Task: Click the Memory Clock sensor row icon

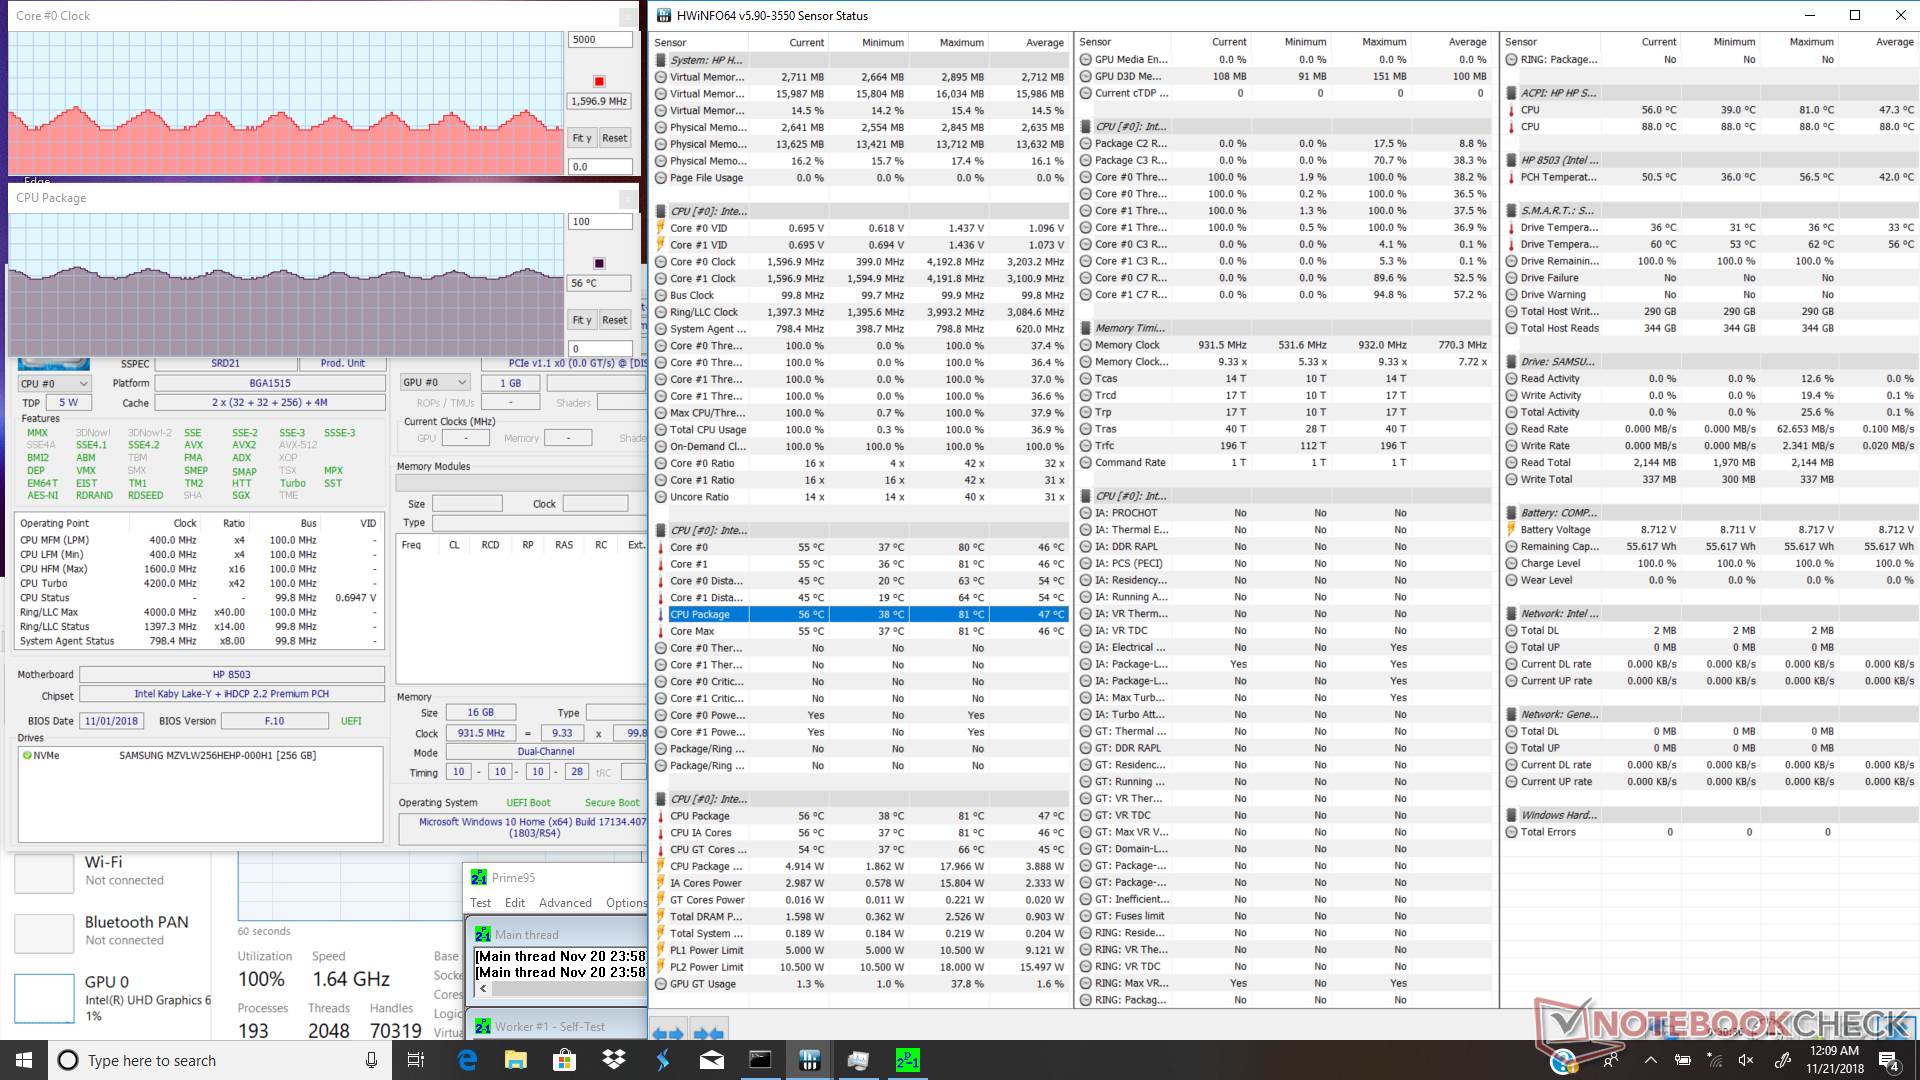Action: point(1086,345)
